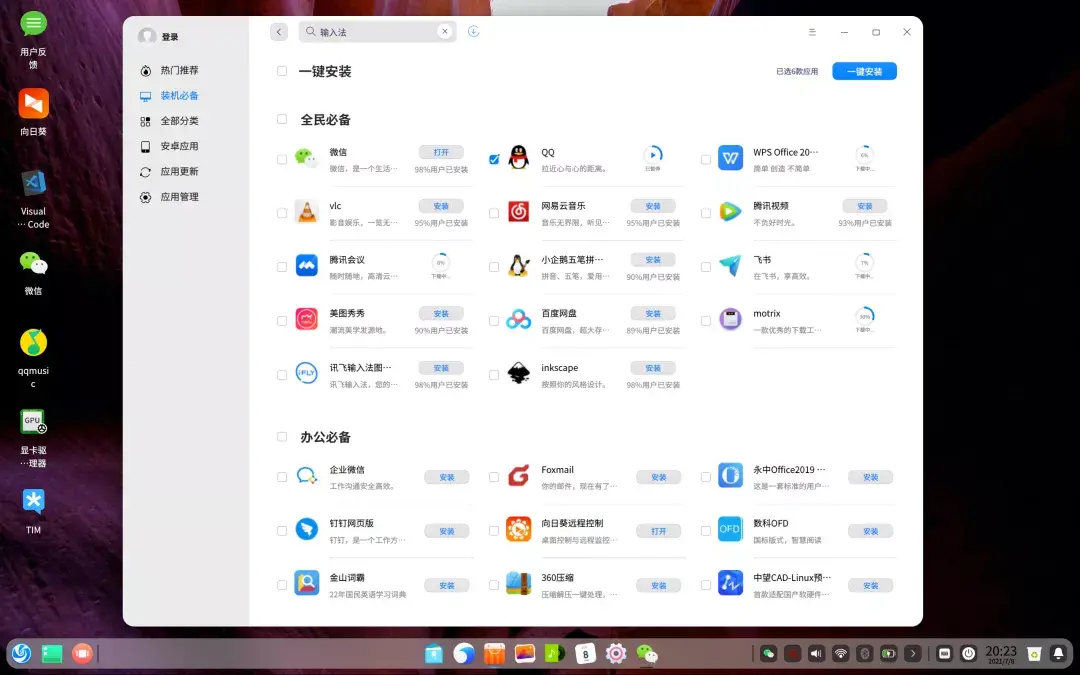Uncheck the QQ checkbox
Viewport: 1080px width, 675px height.
[494, 159]
